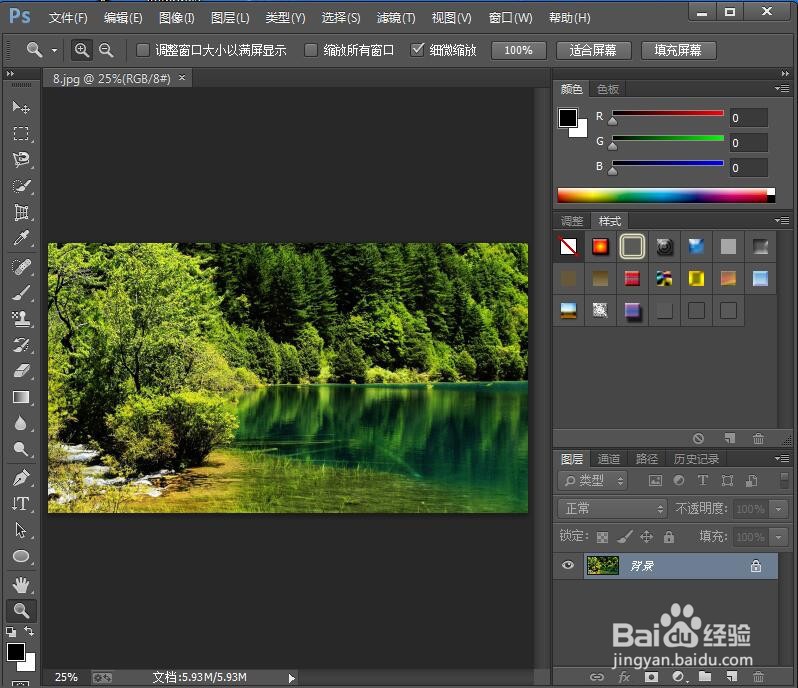The height and width of the screenshot is (688, 798).
Task: Select the Dodge tool
Action: click(21, 449)
